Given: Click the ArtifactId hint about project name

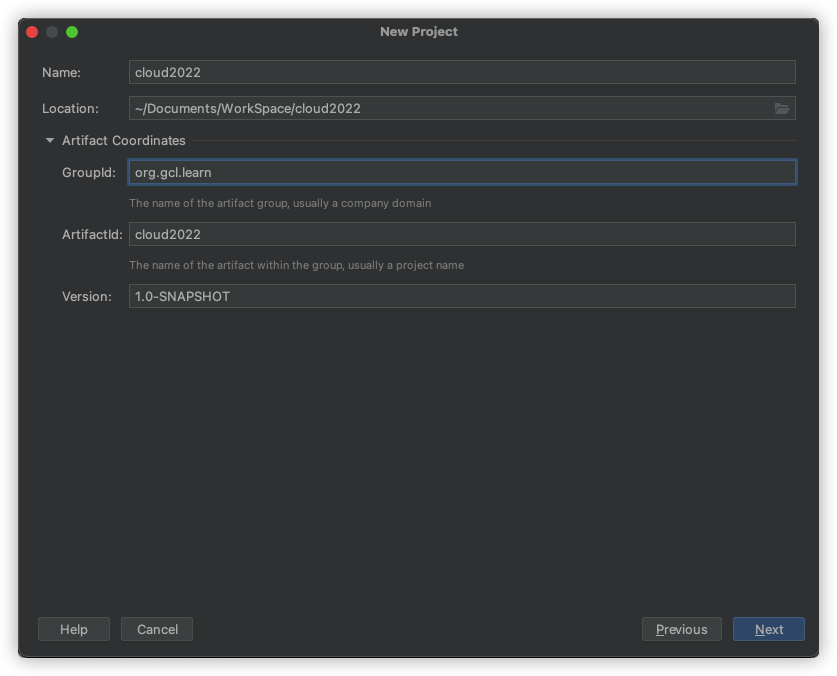Looking at the screenshot, I should [x=296, y=265].
